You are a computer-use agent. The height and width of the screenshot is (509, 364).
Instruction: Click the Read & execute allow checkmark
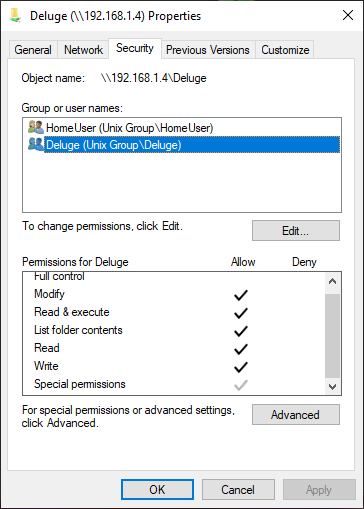pyautogui.click(x=240, y=313)
